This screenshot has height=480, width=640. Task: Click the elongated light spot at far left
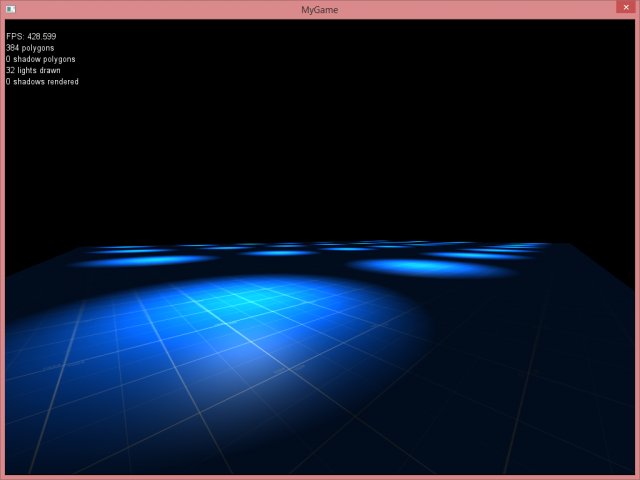[x=145, y=260]
